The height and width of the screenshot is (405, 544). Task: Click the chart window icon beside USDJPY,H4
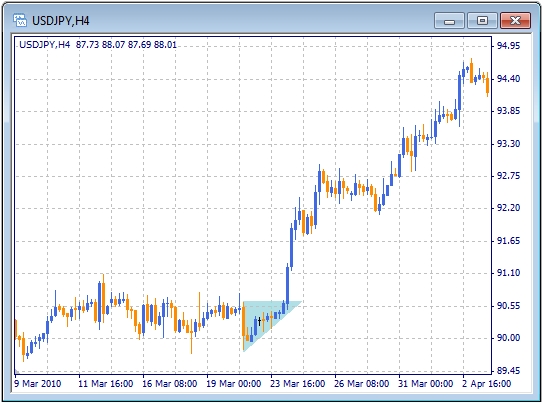pyautogui.click(x=20, y=20)
